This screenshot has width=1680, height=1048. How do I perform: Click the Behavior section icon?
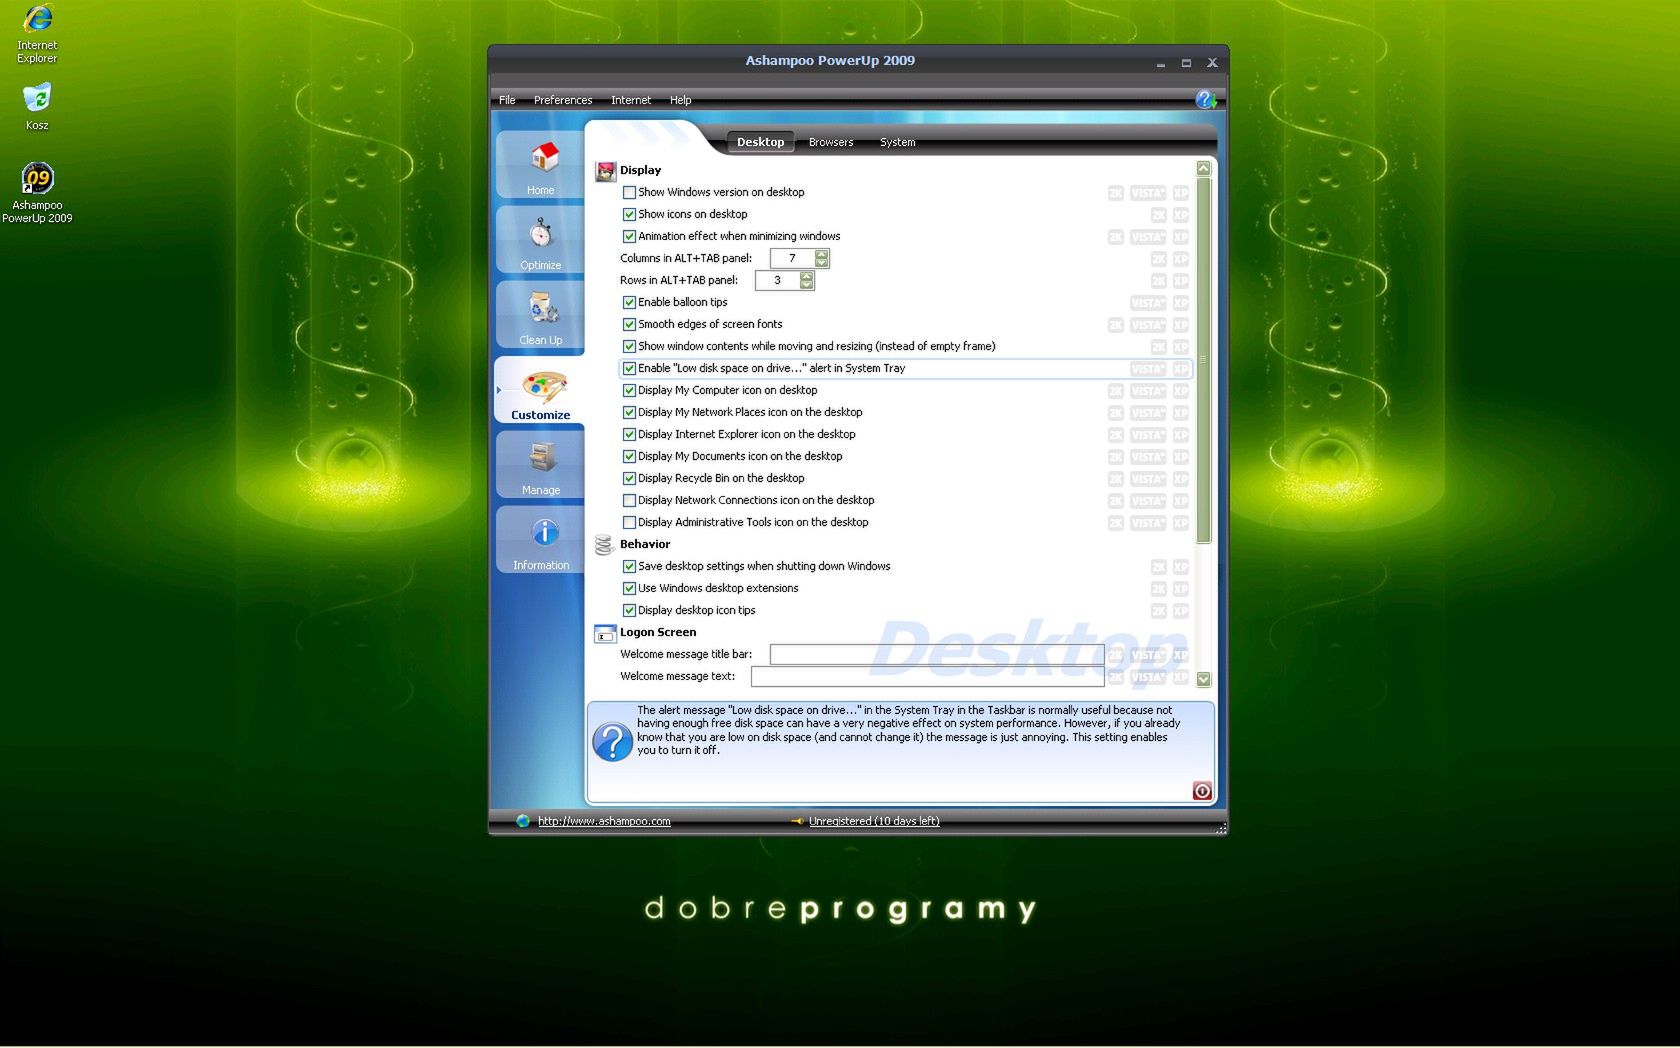pos(604,545)
